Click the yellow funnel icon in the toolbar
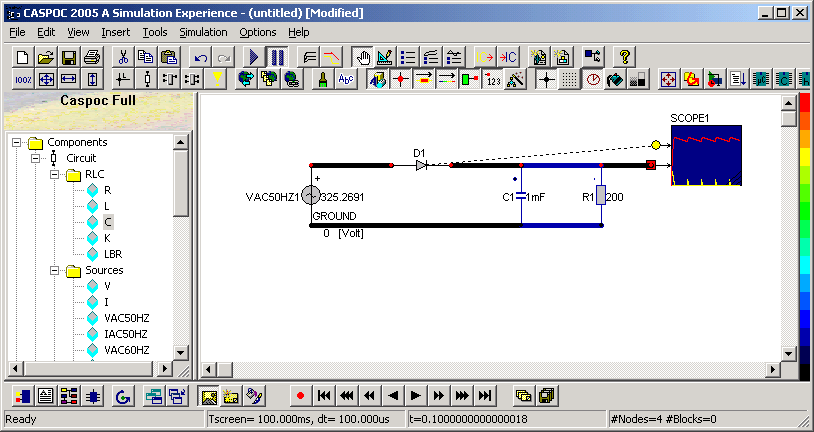Screen dimensions: 814x432 [217, 79]
